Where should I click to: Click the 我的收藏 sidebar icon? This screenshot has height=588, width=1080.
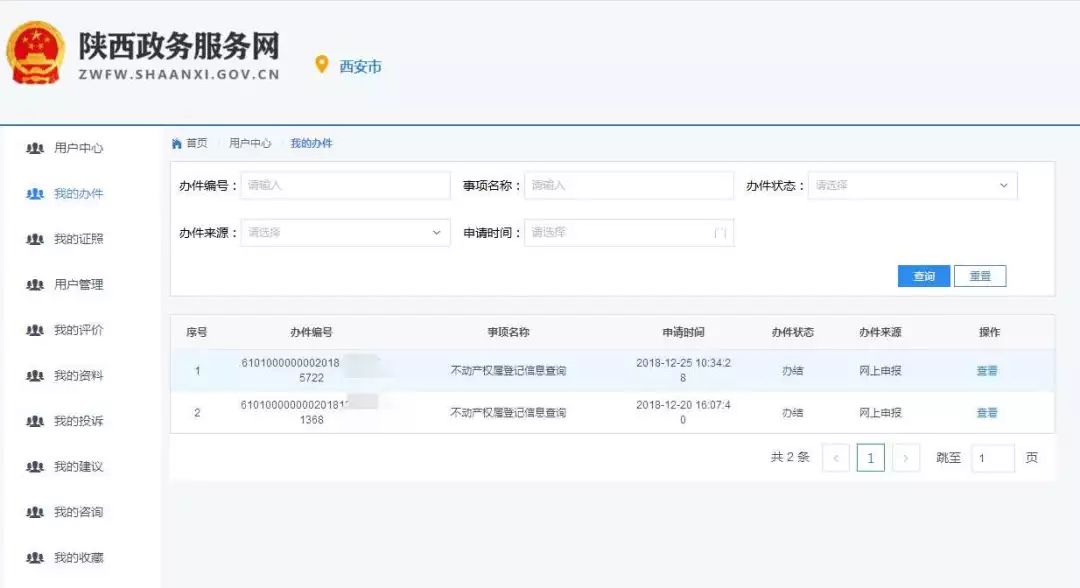[x=35, y=558]
